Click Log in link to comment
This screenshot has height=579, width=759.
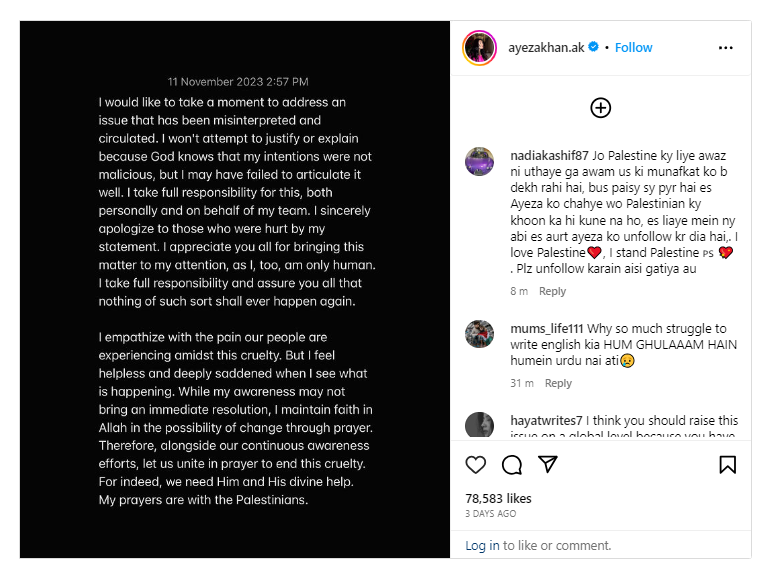coord(482,546)
